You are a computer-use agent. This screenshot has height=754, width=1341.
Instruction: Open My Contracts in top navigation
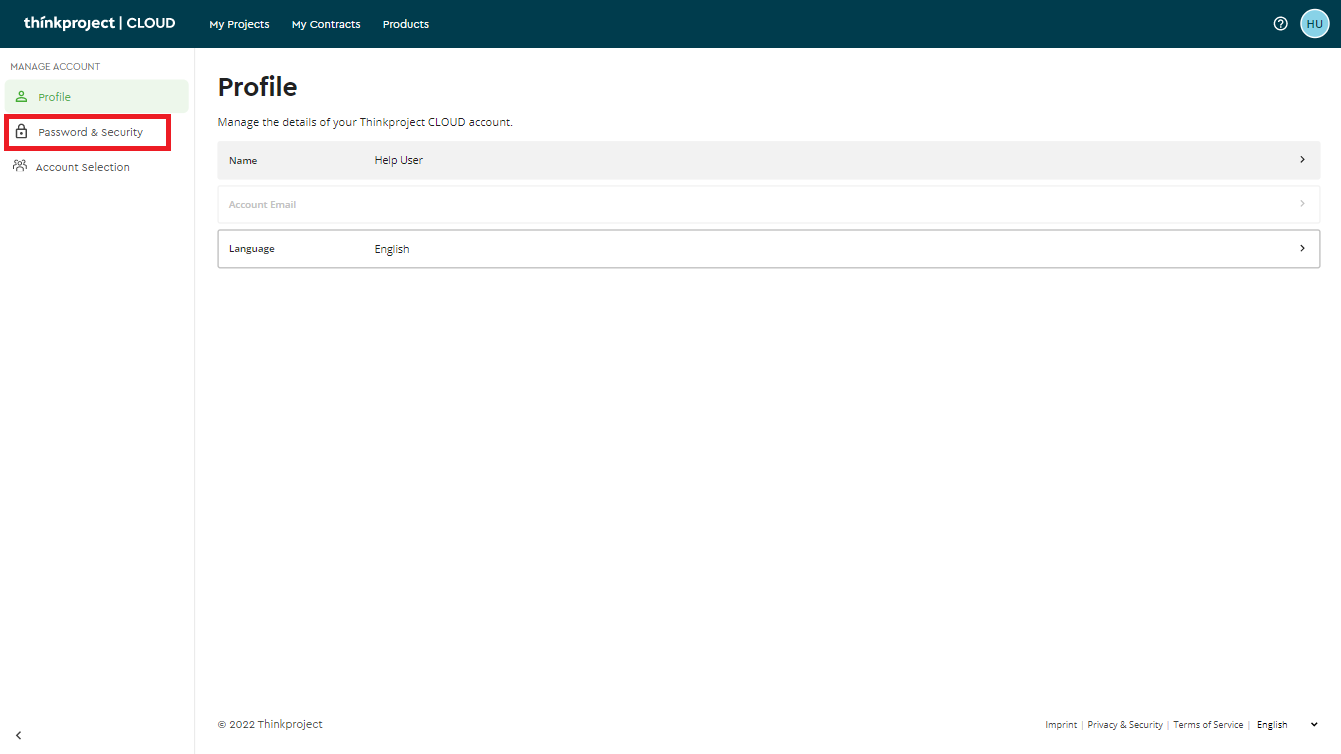coord(326,24)
